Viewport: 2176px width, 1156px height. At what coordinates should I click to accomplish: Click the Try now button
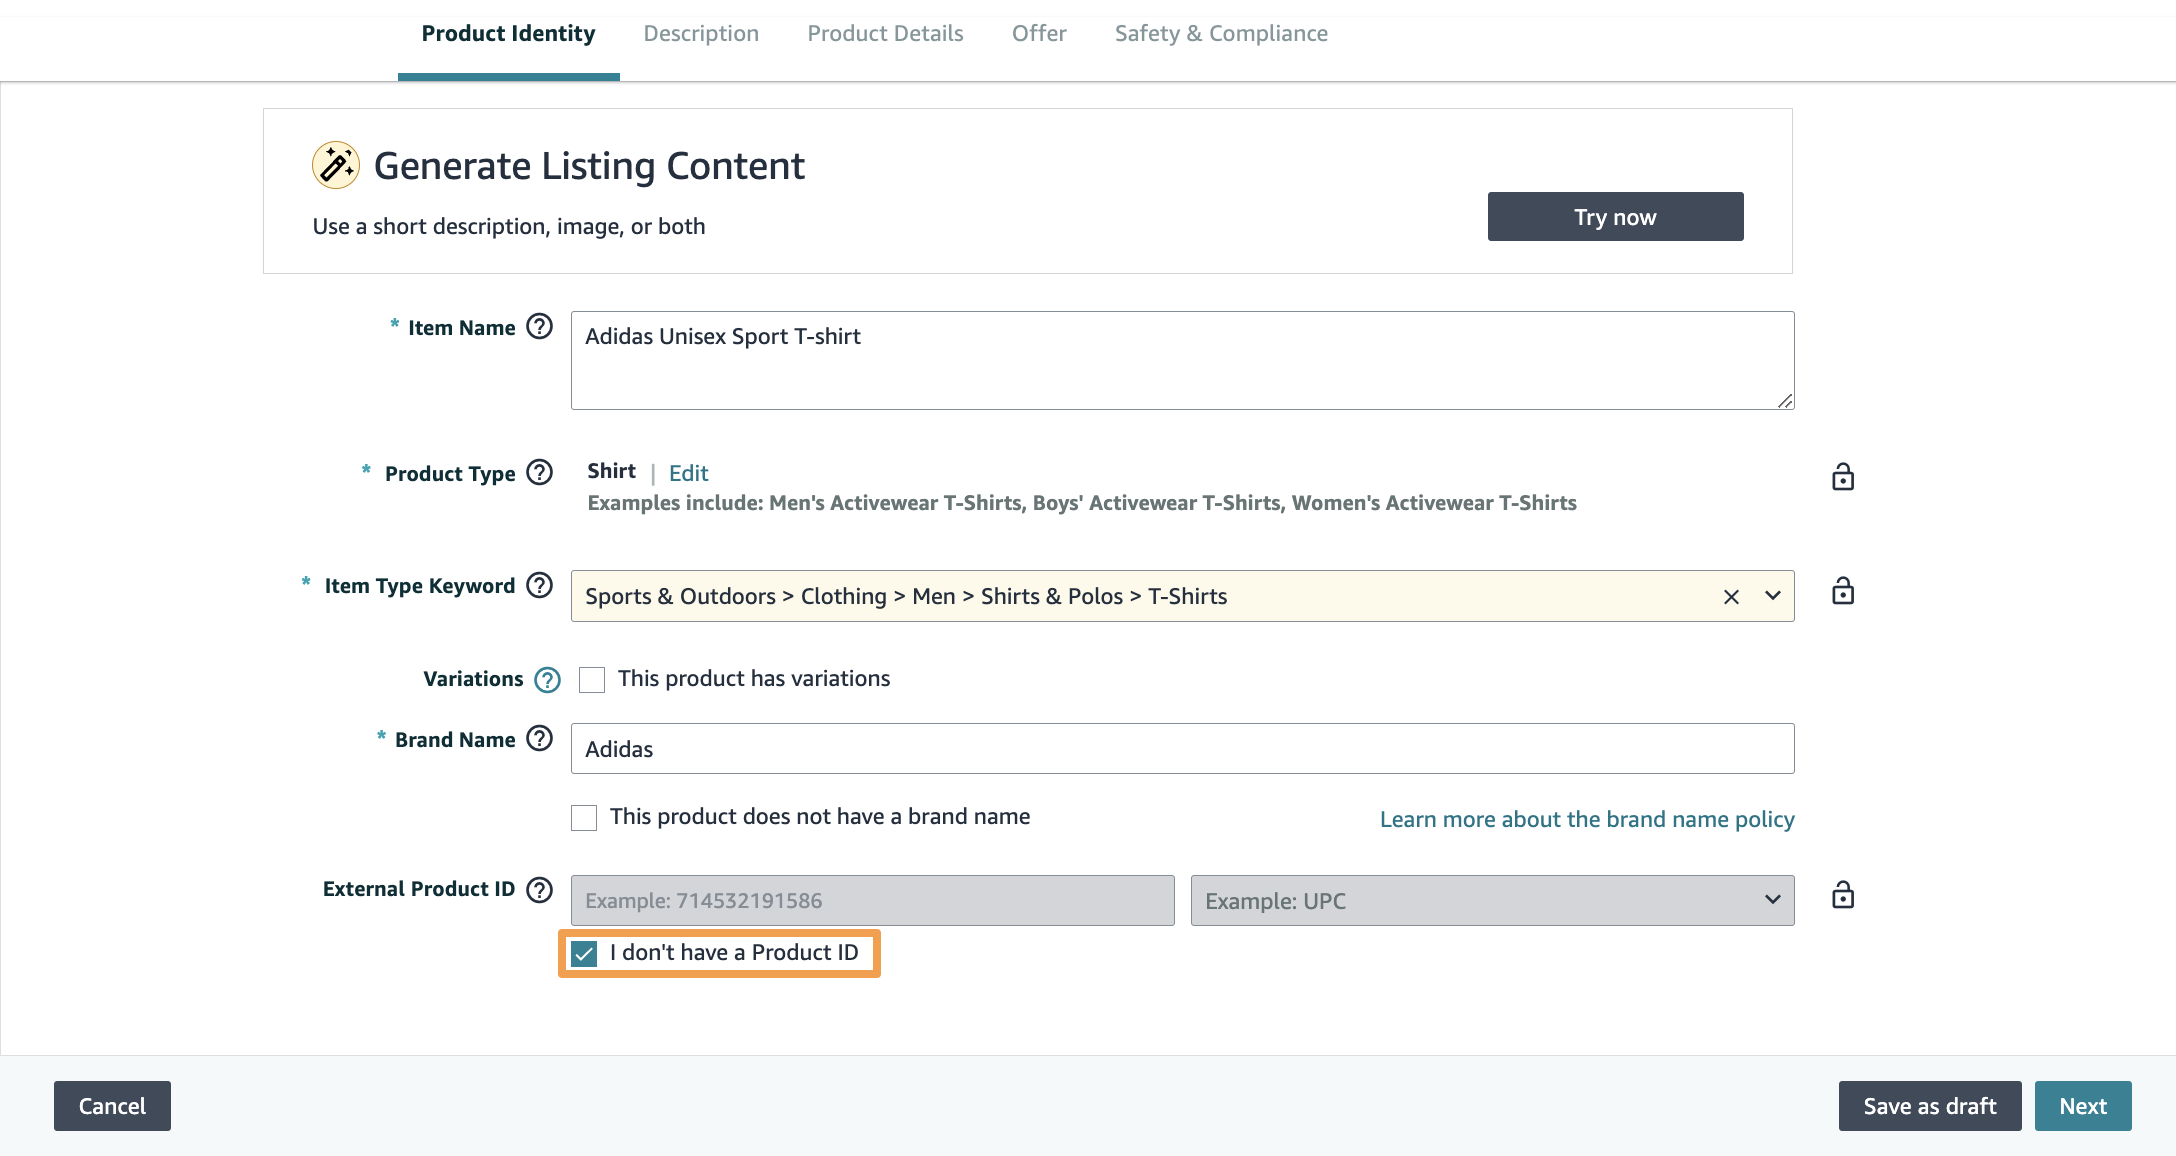[x=1614, y=217]
